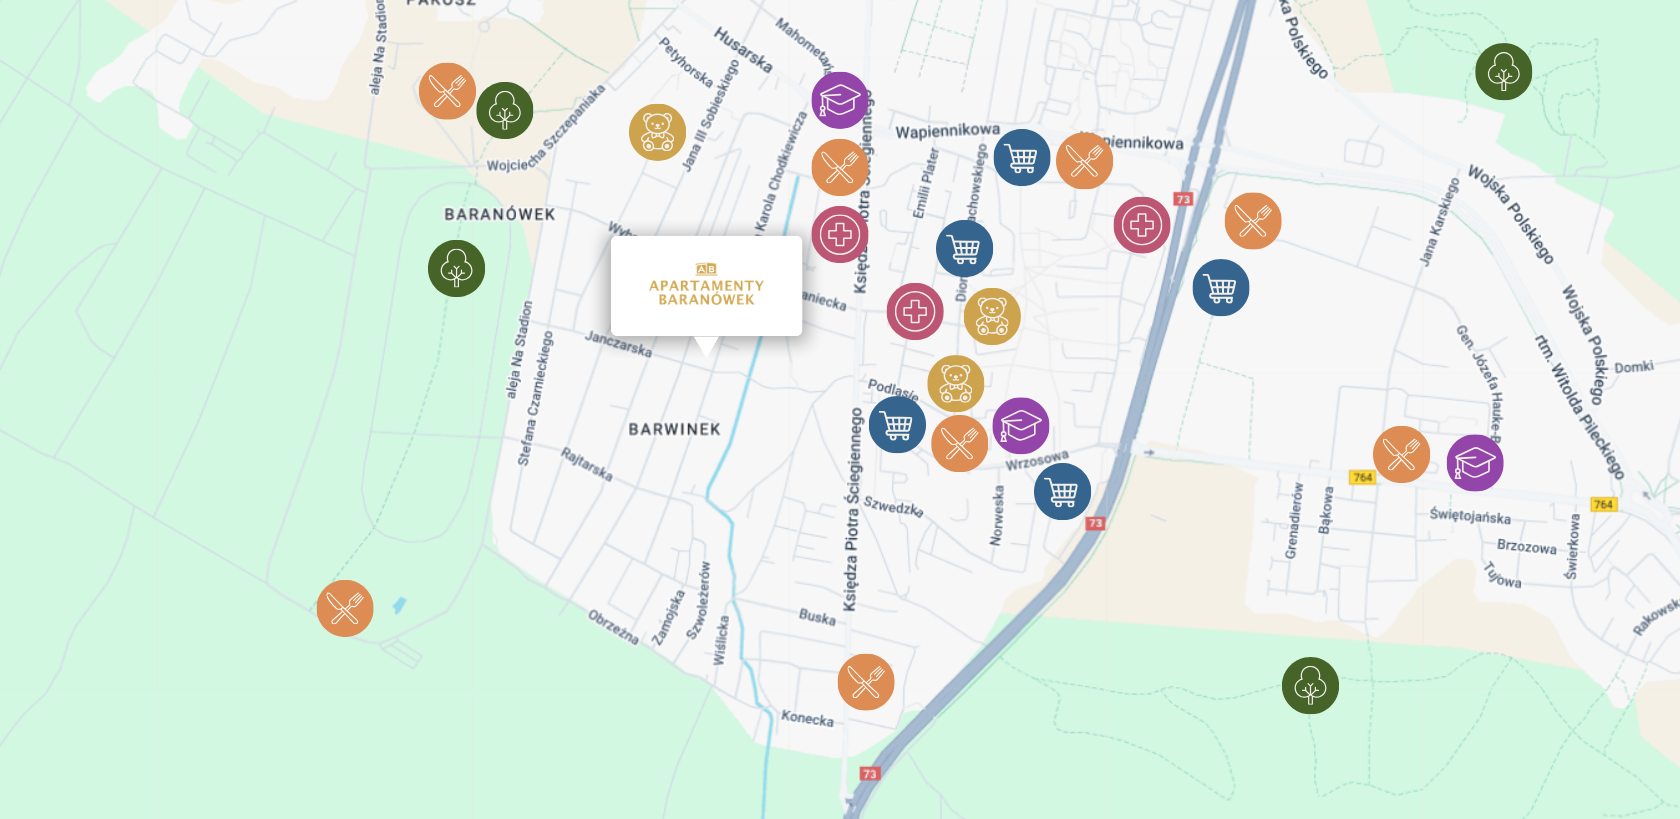Screen dimensions: 1680x819
Task: Click the Świętojańska street label
Action: (1470, 515)
